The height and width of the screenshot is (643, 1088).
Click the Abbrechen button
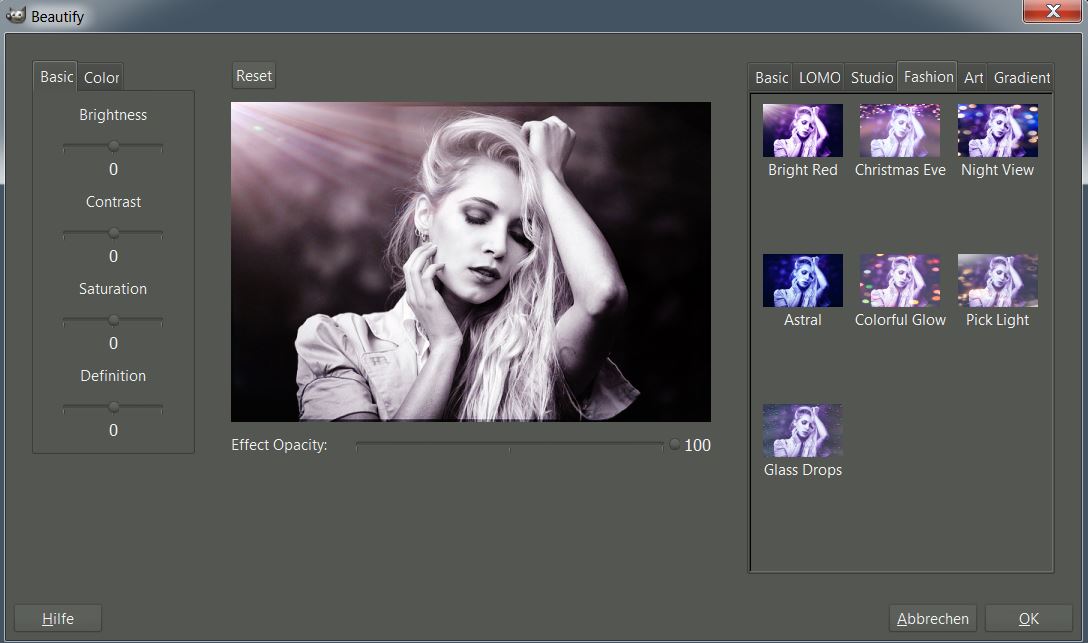(933, 618)
